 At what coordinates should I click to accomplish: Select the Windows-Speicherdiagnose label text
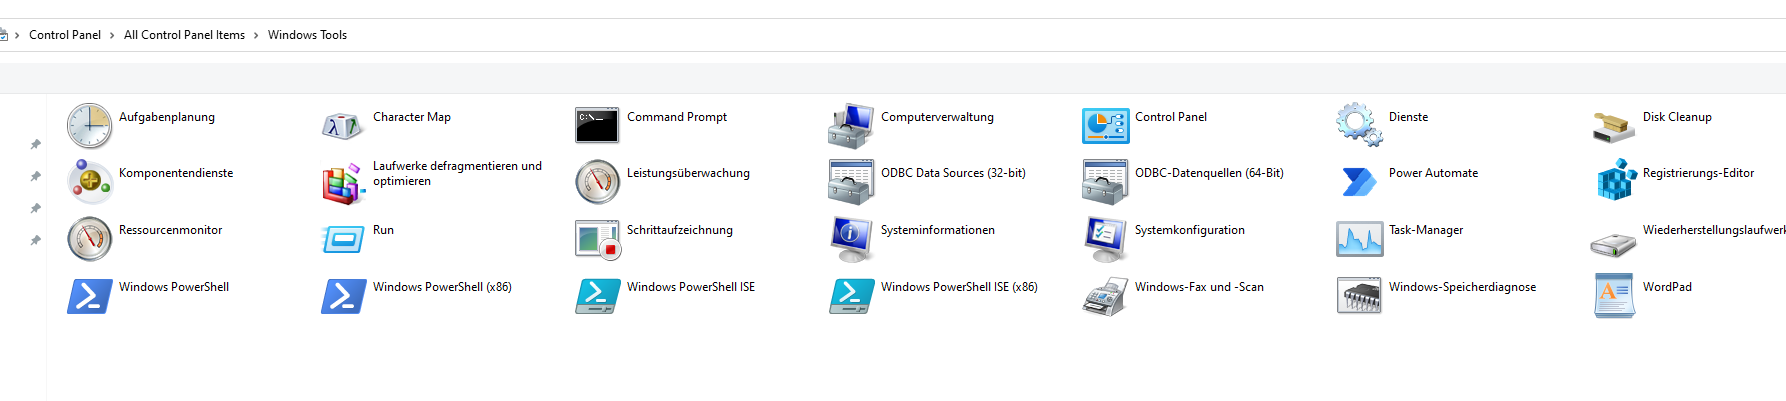pos(1462,287)
